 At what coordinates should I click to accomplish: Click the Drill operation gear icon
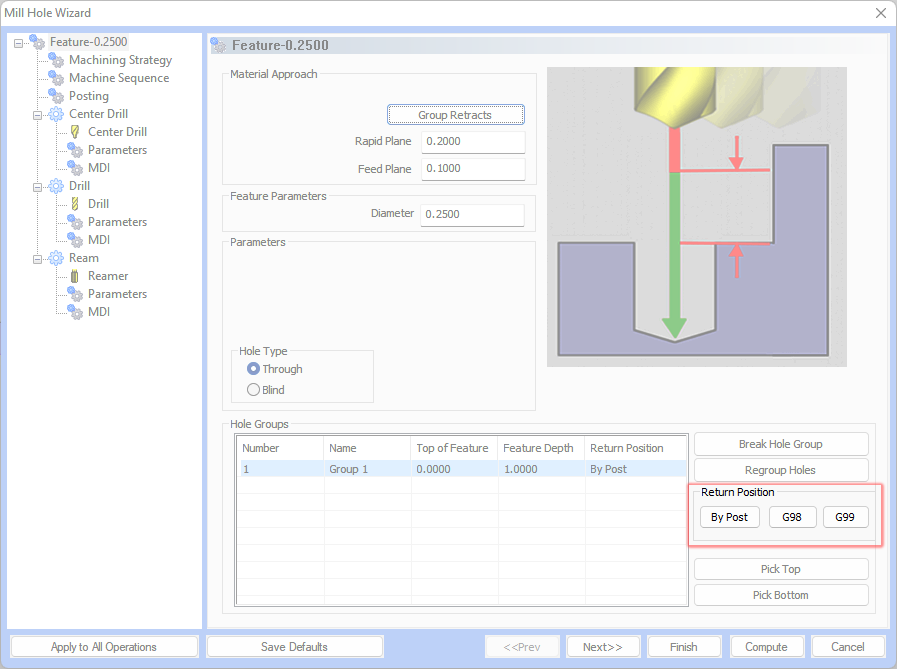click(x=56, y=186)
